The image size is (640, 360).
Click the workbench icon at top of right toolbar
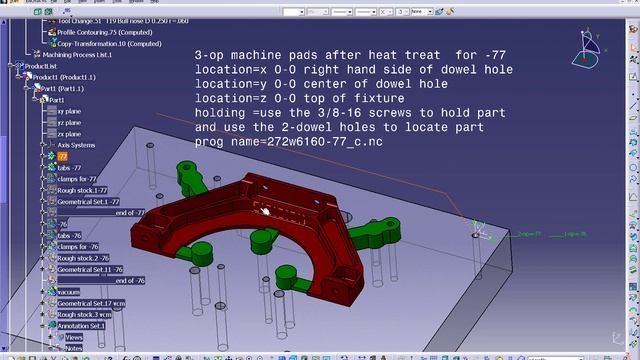click(x=633, y=29)
